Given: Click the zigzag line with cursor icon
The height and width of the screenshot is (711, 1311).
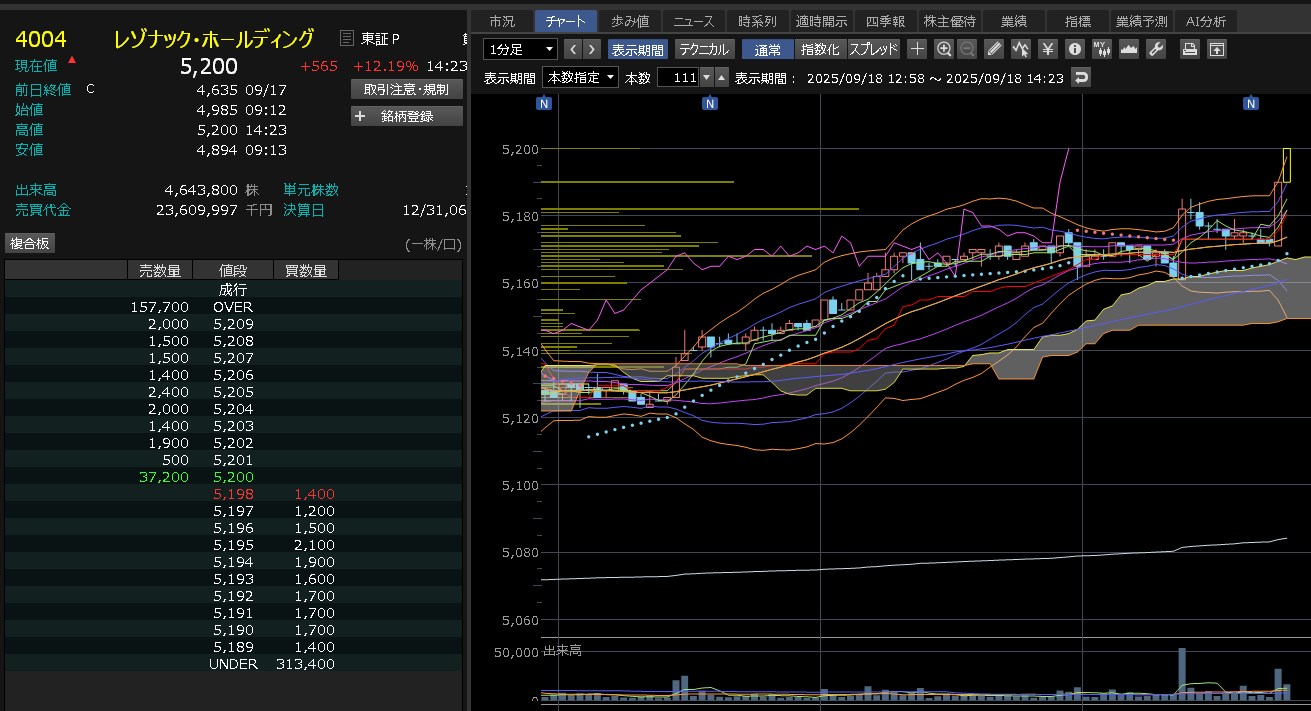Looking at the screenshot, I should click(x=1021, y=48).
